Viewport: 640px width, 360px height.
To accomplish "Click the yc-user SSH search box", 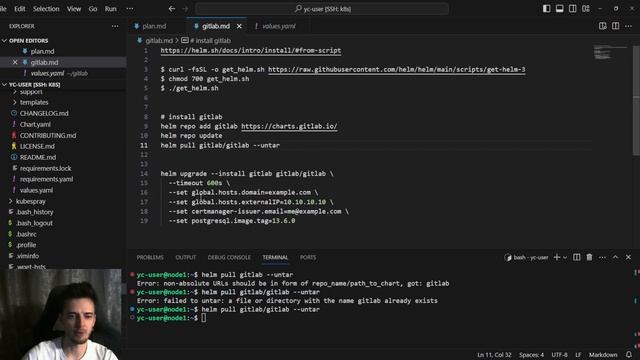I will [322, 9].
